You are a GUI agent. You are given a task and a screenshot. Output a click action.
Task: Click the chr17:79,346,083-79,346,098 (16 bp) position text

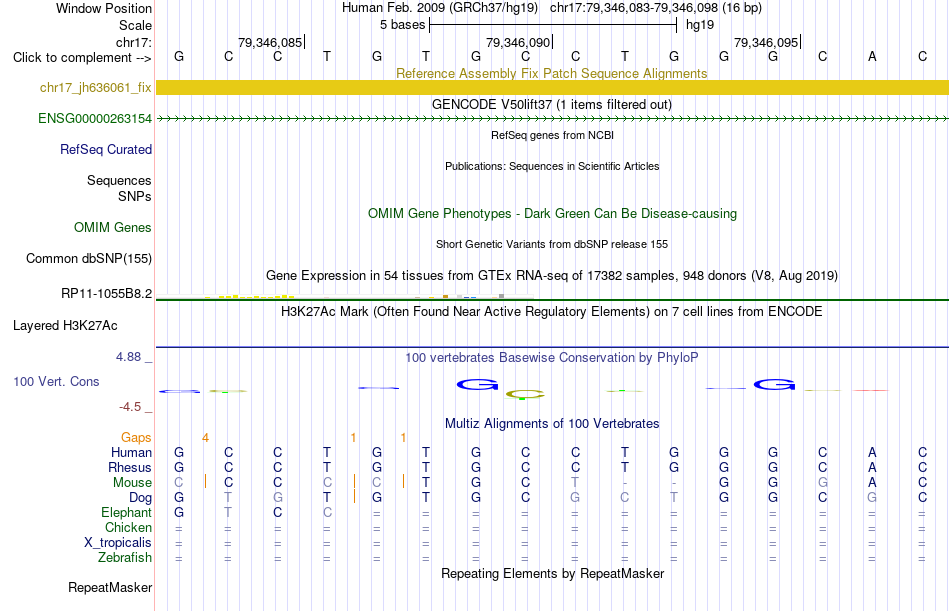656,8
